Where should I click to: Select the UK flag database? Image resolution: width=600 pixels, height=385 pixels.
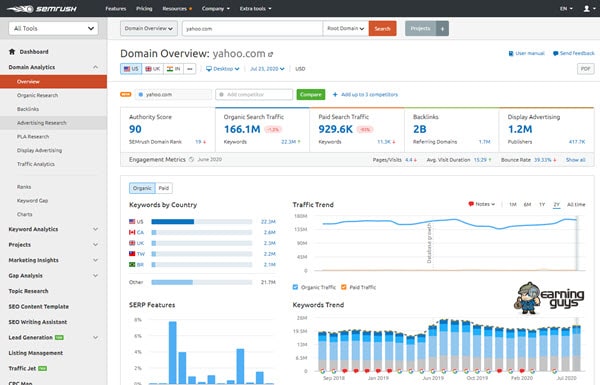click(152, 69)
